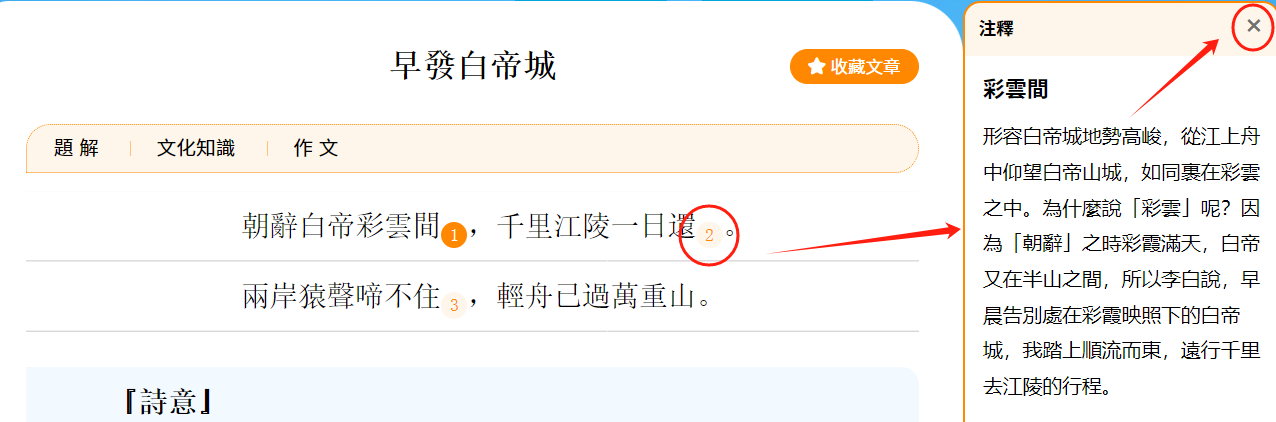Open annotation marker 2 after 一日還
This screenshot has width=1276, height=422.
pos(709,236)
